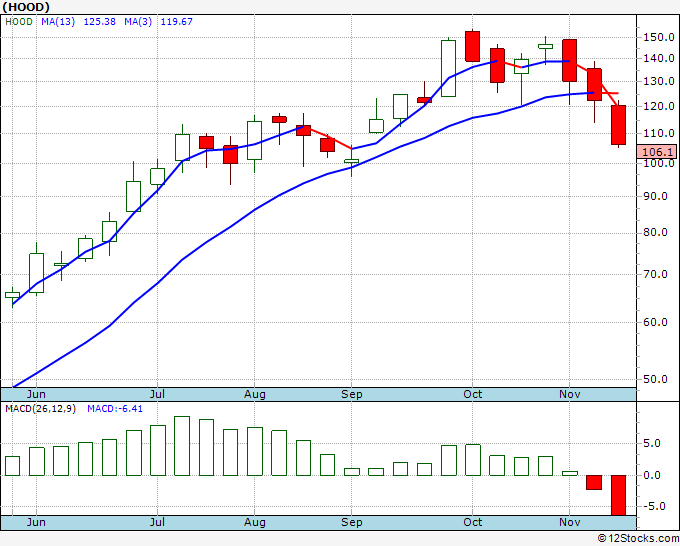Click Oct on the MACD panel axis
The width and height of the screenshot is (680, 546).
(473, 522)
